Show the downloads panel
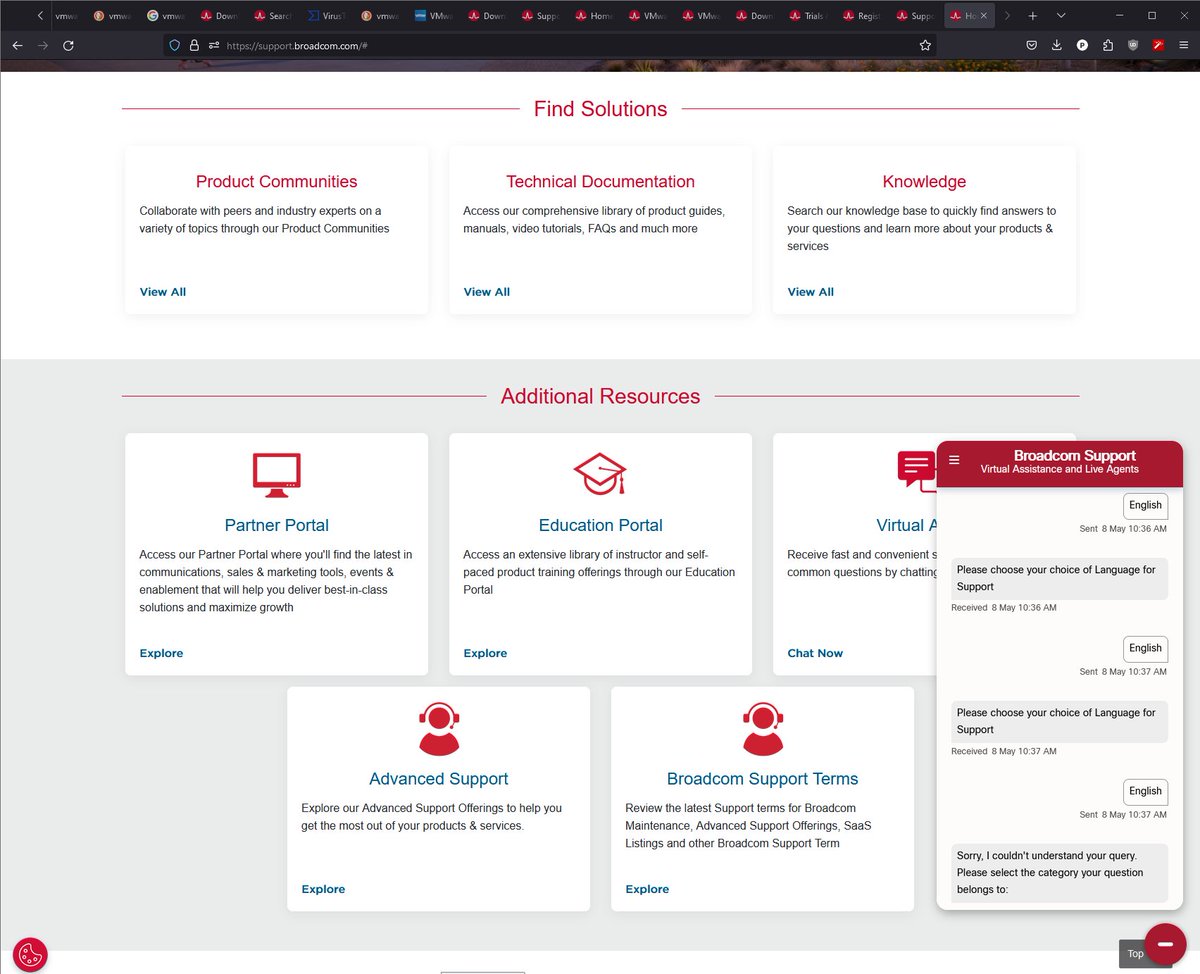The height and width of the screenshot is (974, 1200). click(1057, 45)
